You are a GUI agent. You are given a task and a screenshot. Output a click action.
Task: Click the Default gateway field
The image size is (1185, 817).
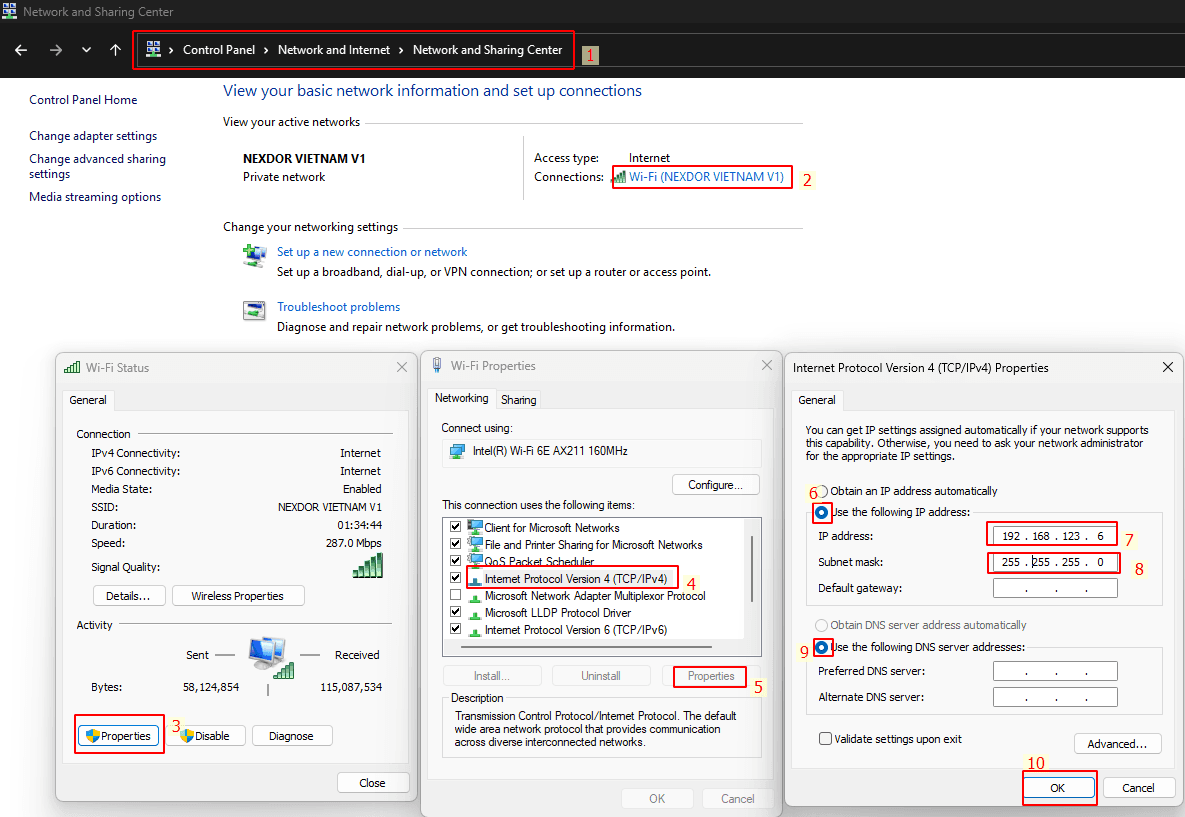click(x=1055, y=588)
